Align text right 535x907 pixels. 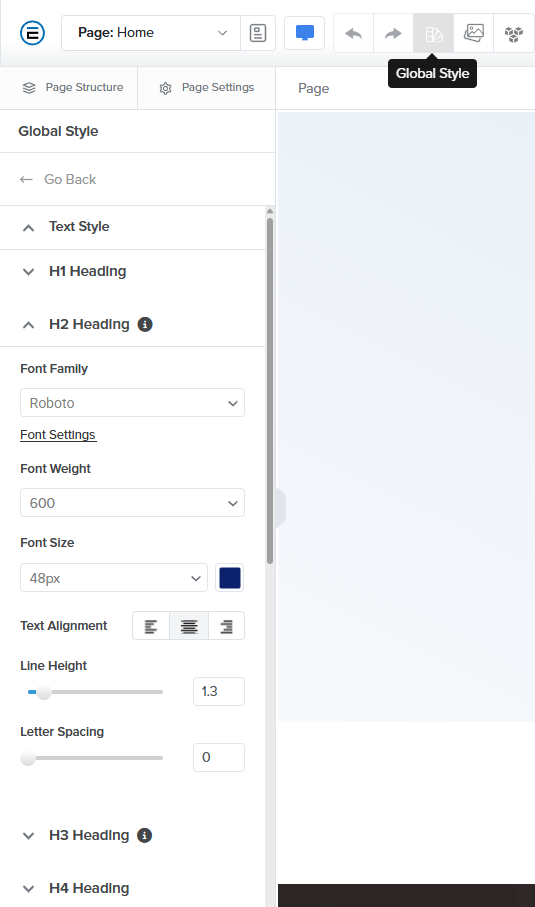point(226,626)
